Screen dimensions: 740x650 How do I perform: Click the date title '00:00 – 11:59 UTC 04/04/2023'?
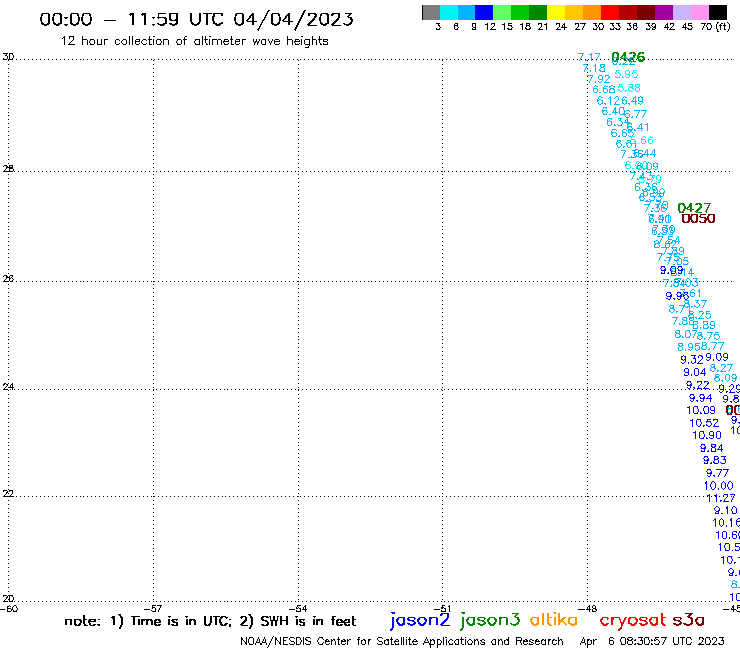coord(196,19)
